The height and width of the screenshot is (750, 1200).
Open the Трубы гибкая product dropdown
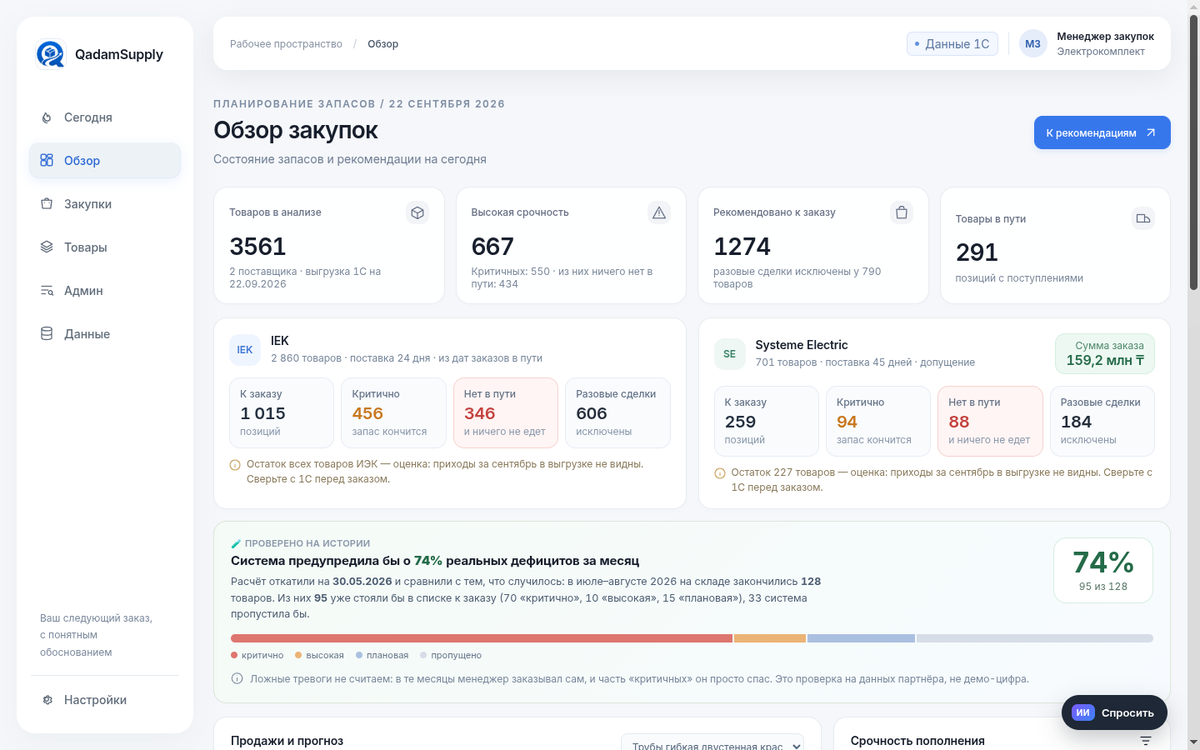tap(712, 745)
